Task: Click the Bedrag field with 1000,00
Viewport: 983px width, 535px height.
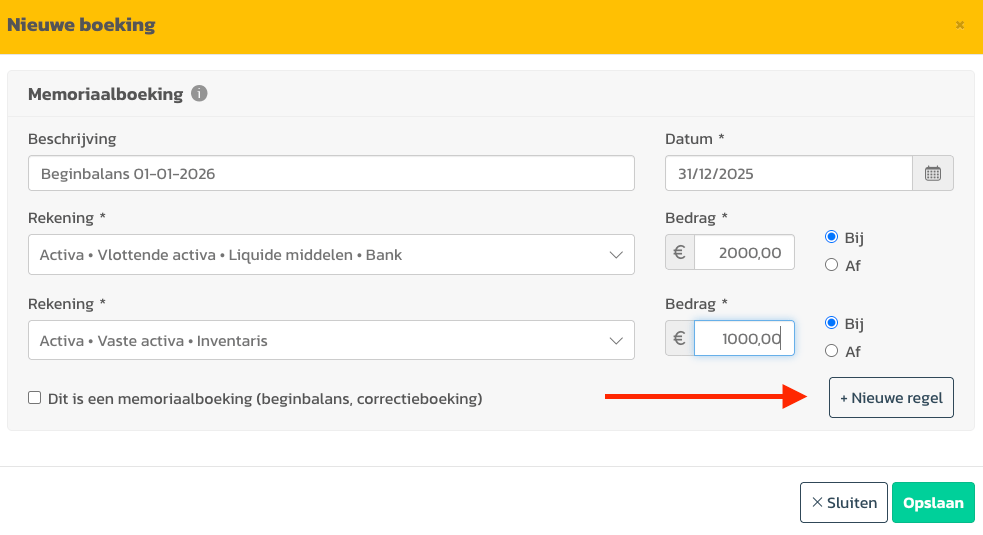Action: click(x=744, y=339)
